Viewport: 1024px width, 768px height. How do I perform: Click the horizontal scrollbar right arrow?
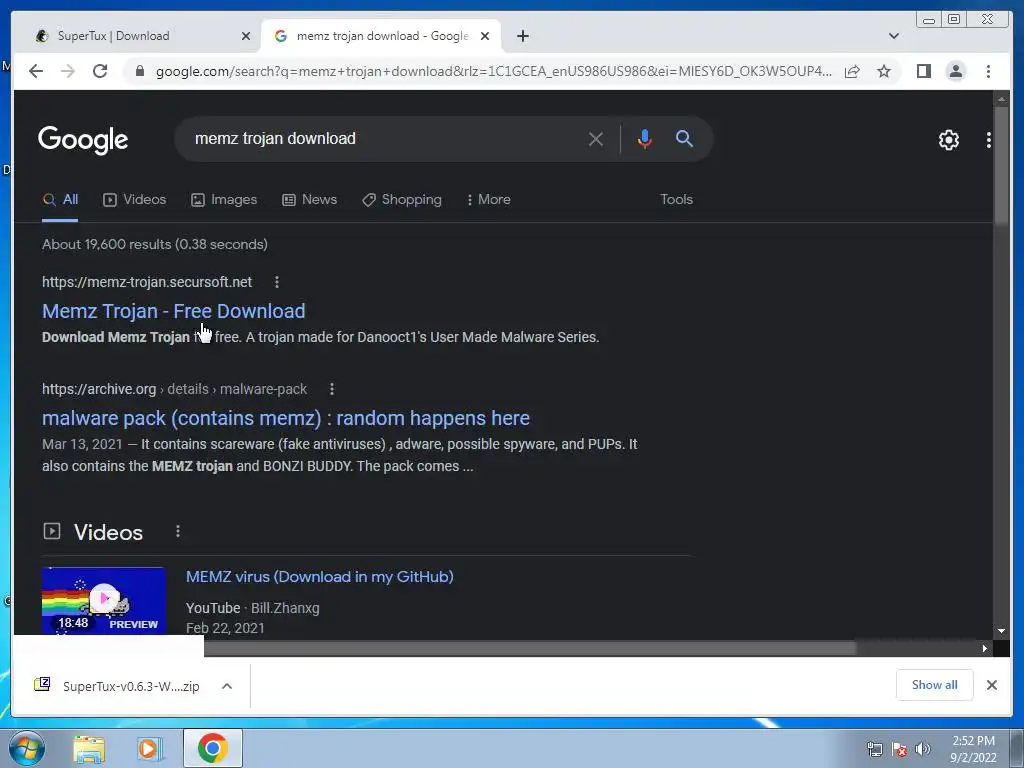coord(984,648)
